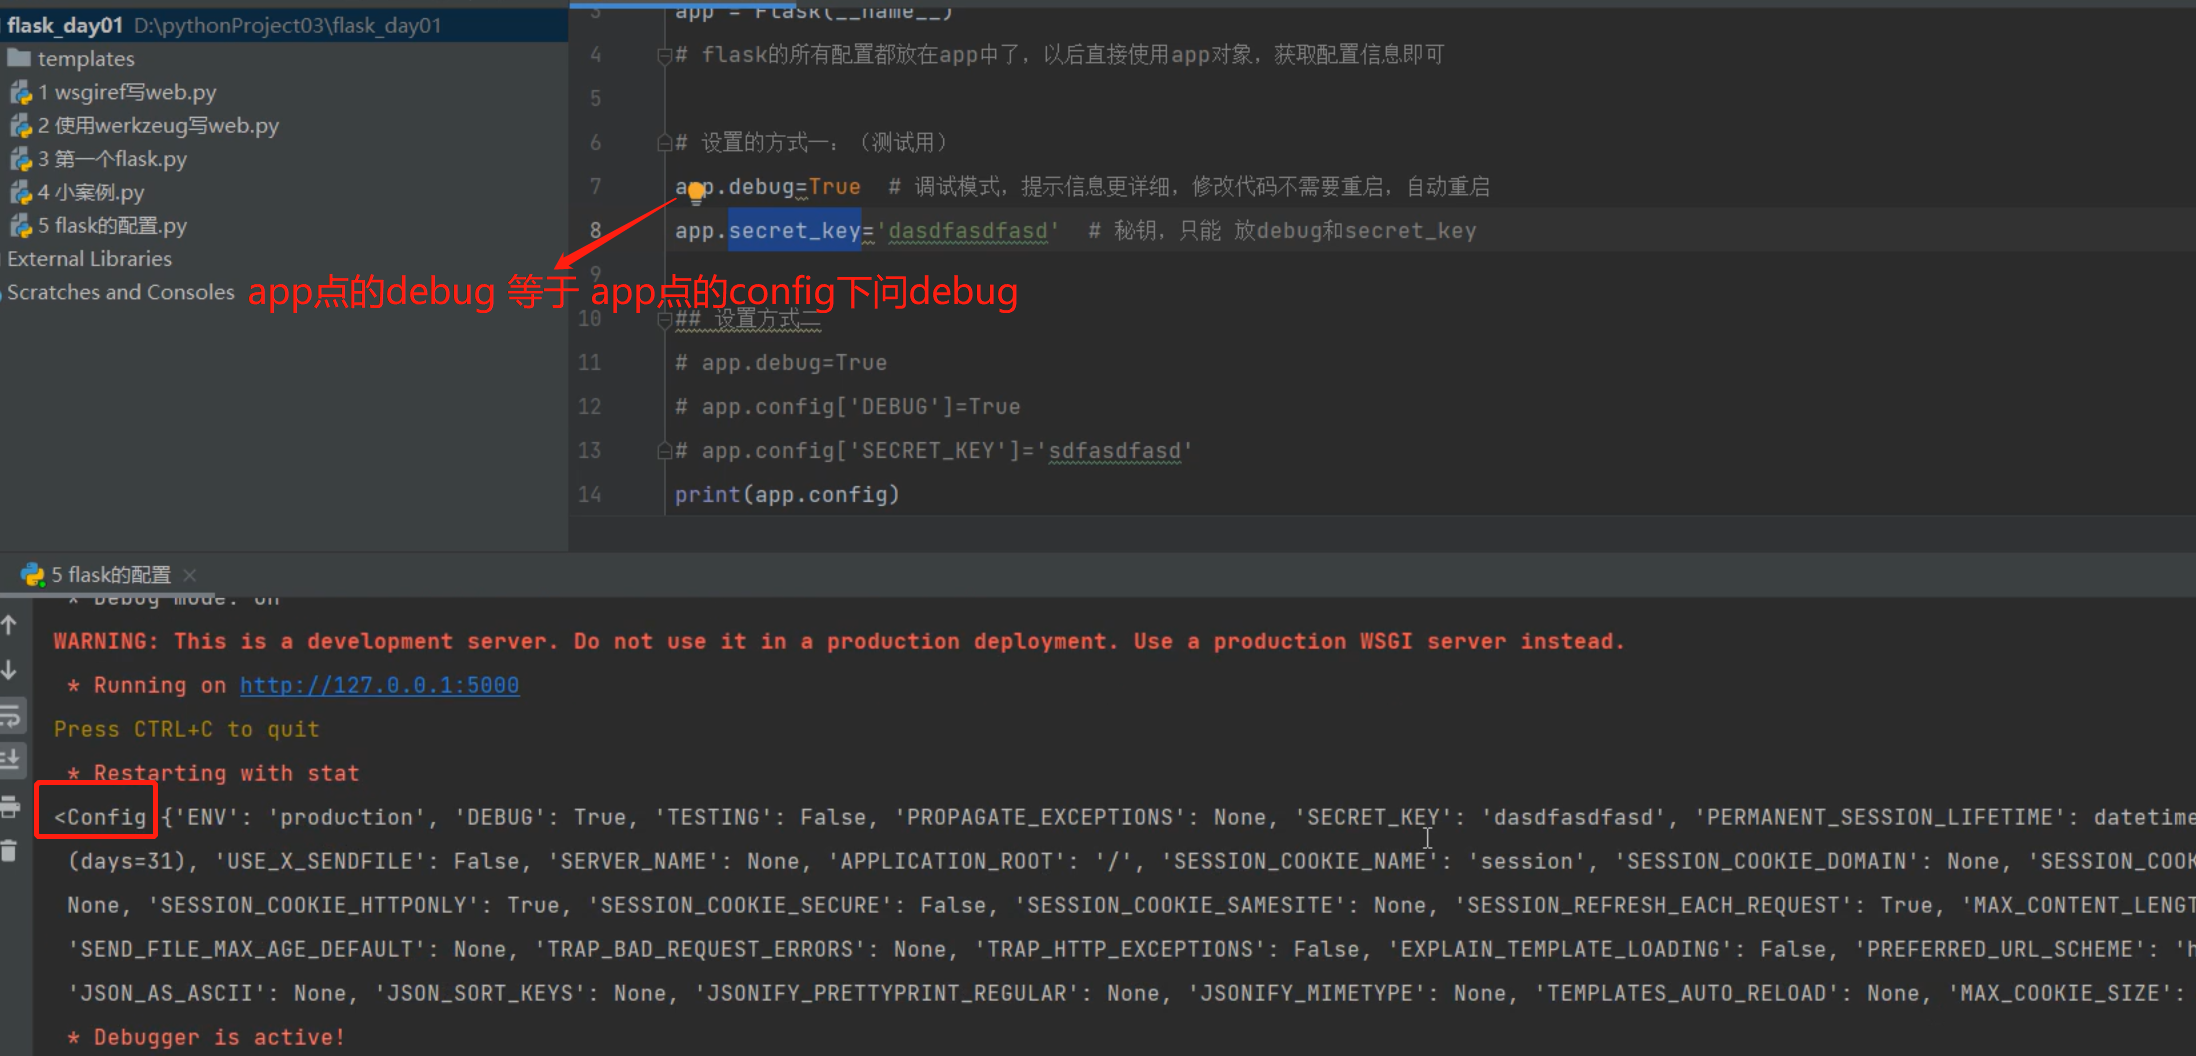Toggle soft-wrap in run console
The height and width of the screenshot is (1056, 2196).
point(11,716)
